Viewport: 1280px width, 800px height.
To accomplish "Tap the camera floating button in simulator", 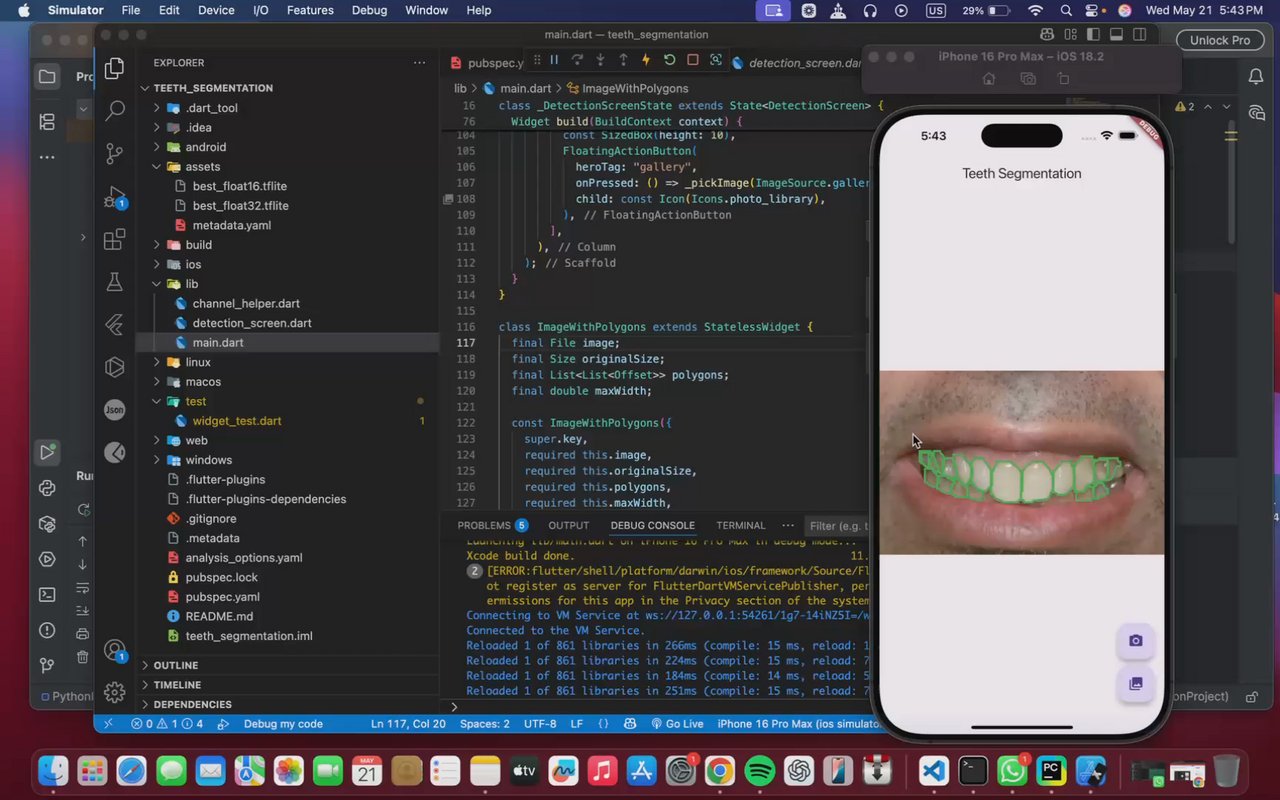I will [x=1135, y=641].
